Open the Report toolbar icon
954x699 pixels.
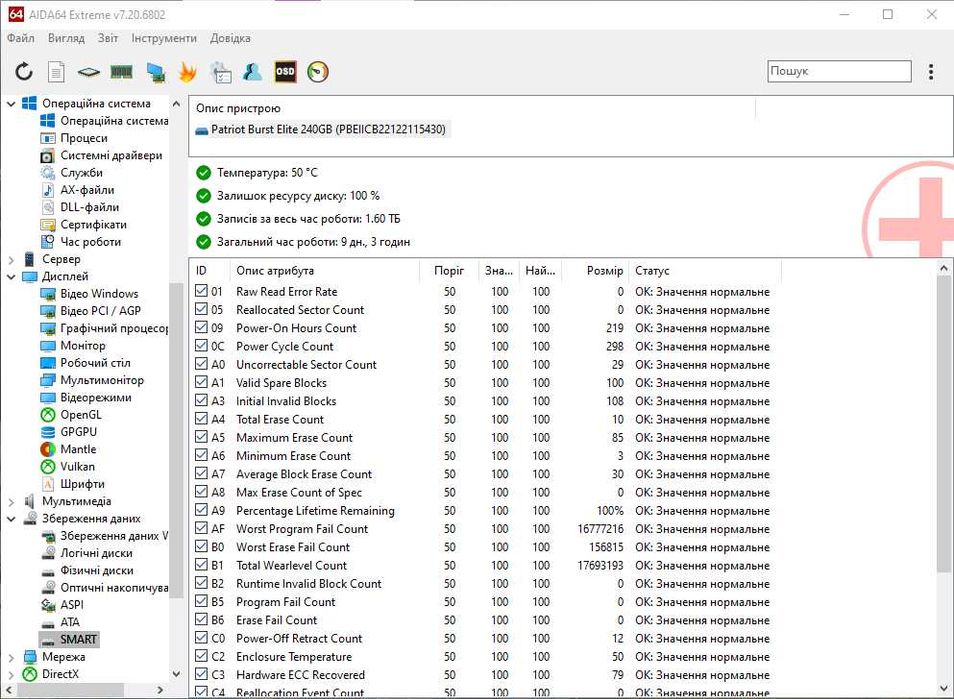click(56, 72)
